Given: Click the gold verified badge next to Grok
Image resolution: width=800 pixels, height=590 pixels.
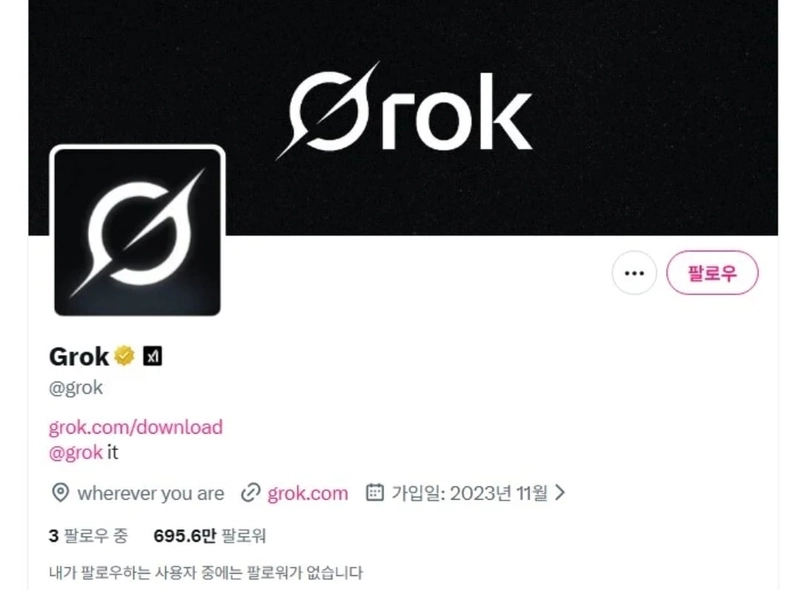Looking at the screenshot, I should (124, 356).
